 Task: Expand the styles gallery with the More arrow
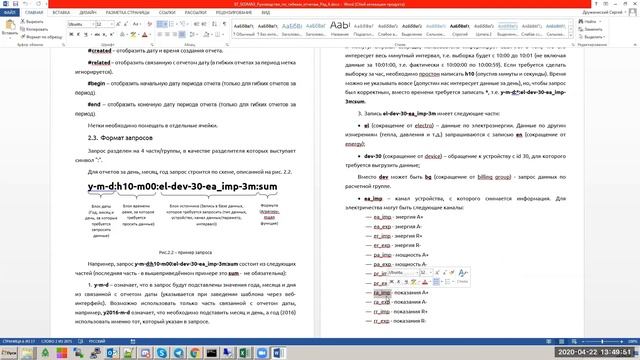tap(571, 36)
